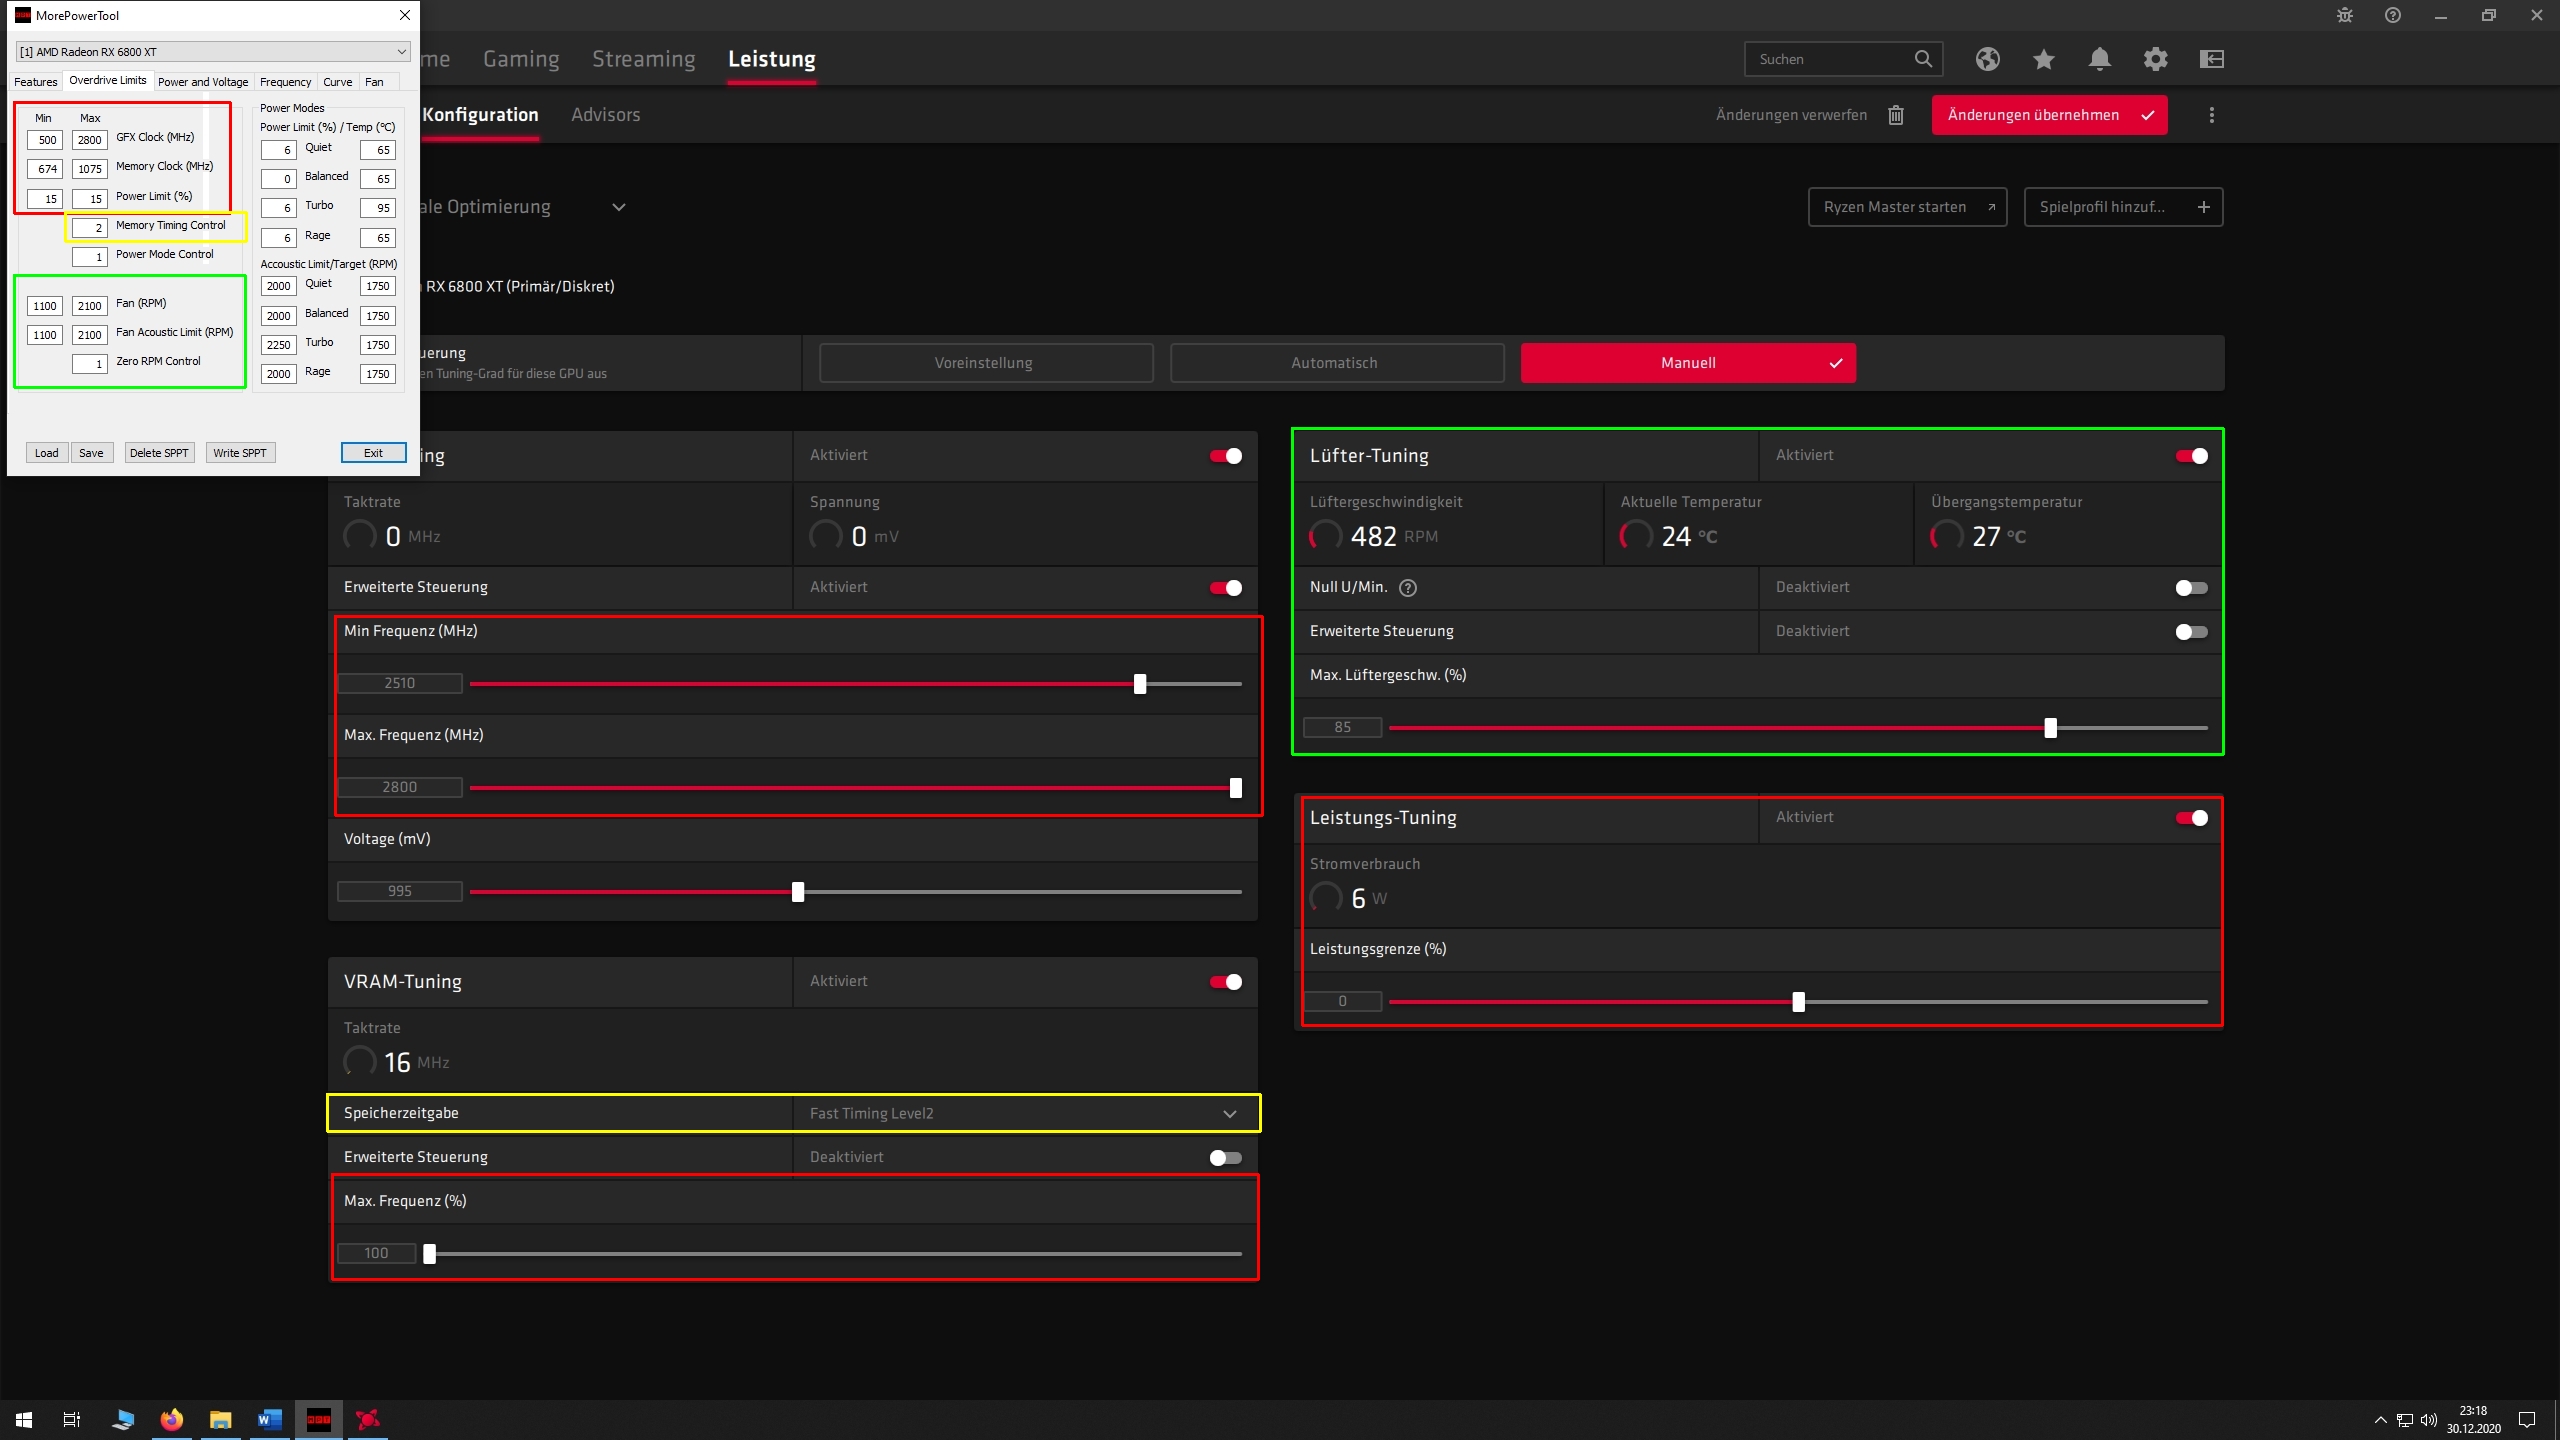Click the Leistungsgrenze slider handle
Viewport: 2560px width, 1440px height.
[x=1798, y=1002]
